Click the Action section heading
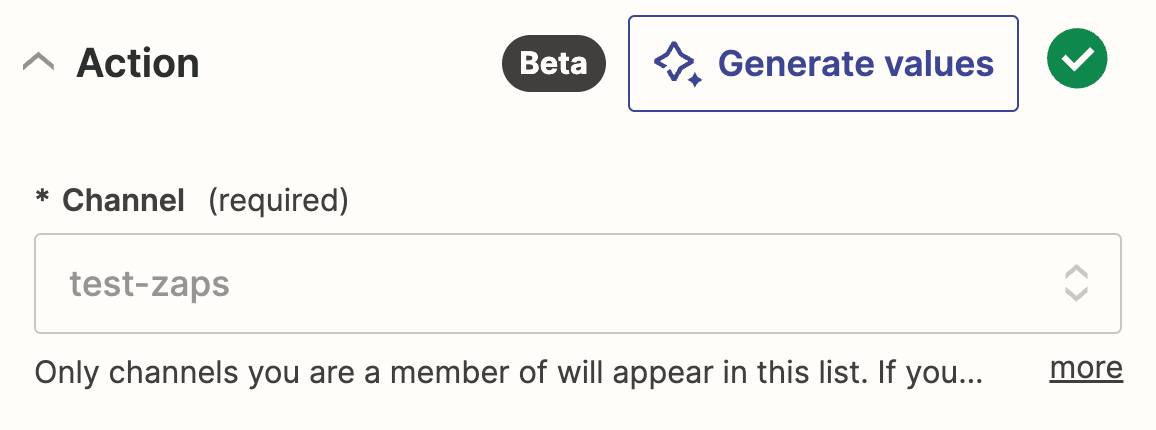Screen dimensions: 1156x430 (138, 64)
